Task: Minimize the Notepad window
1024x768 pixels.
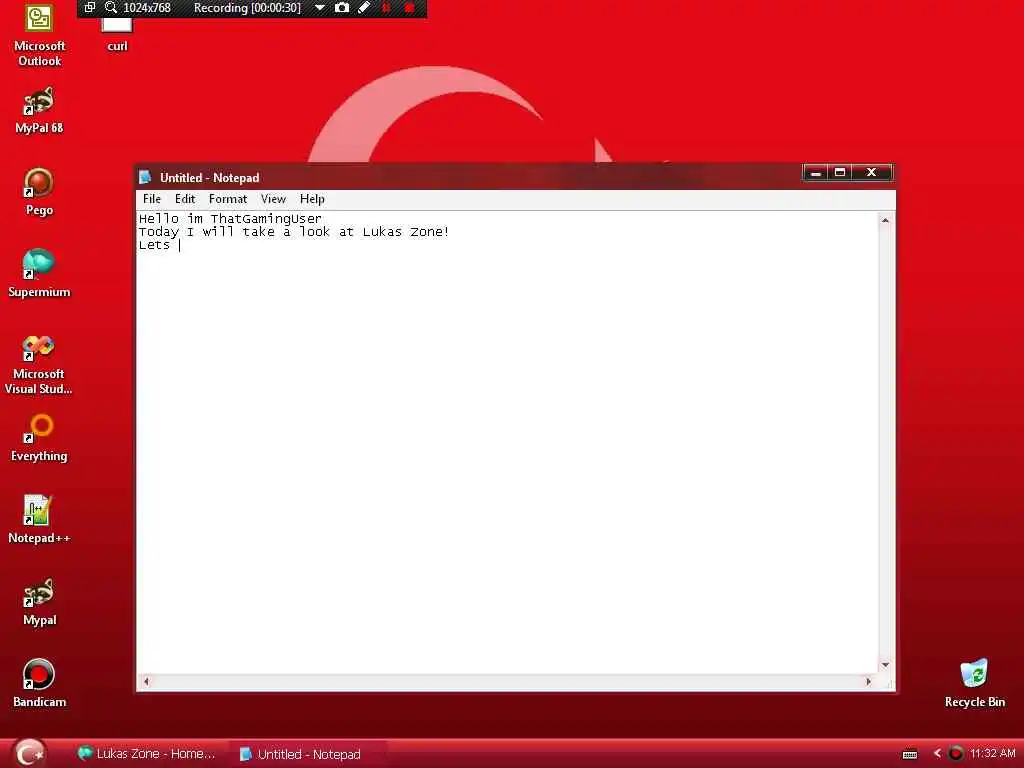Action: 815,172
